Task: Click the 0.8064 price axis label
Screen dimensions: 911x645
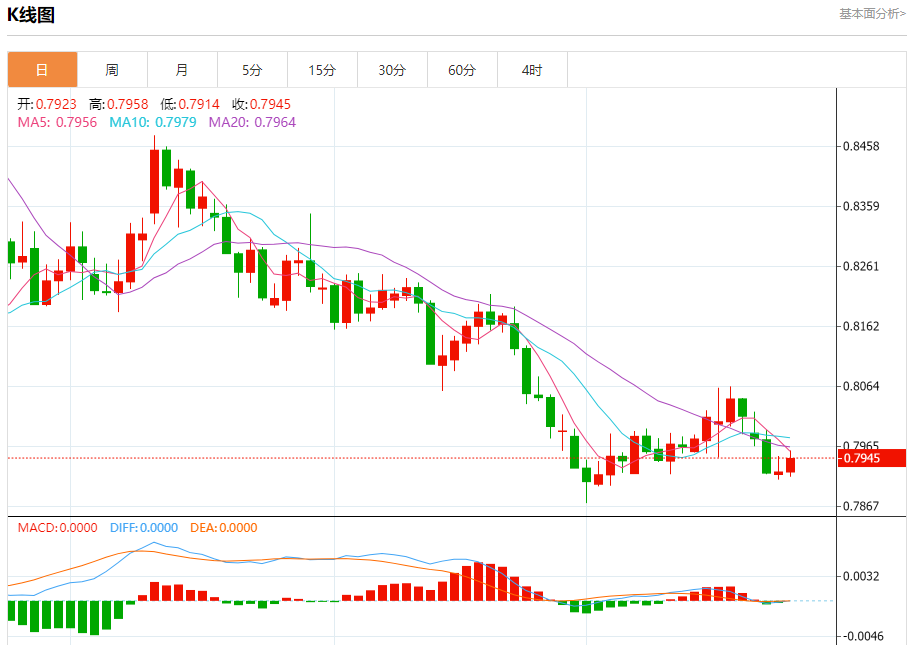Action: tap(862, 386)
